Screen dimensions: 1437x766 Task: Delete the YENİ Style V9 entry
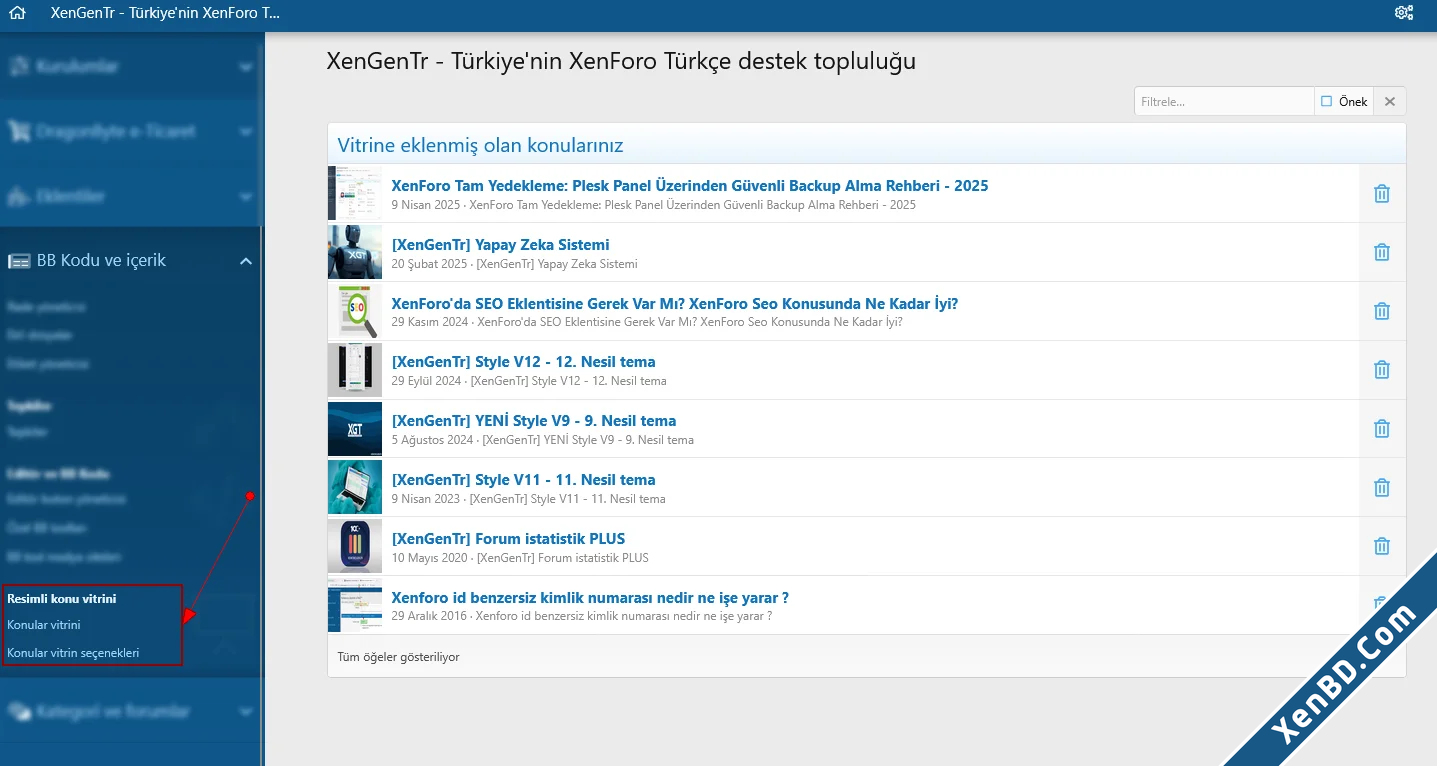[1381, 430]
